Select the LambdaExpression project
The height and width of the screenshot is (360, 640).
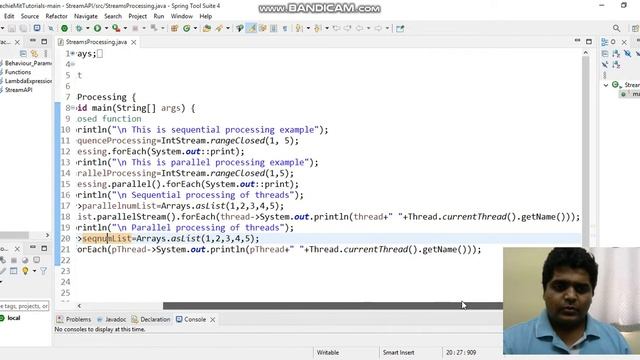pos(26,81)
